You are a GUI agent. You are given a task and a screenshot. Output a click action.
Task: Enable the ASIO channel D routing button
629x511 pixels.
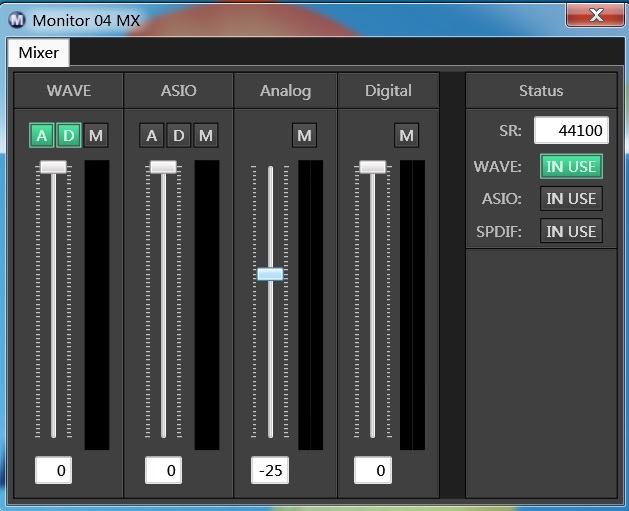click(178, 135)
